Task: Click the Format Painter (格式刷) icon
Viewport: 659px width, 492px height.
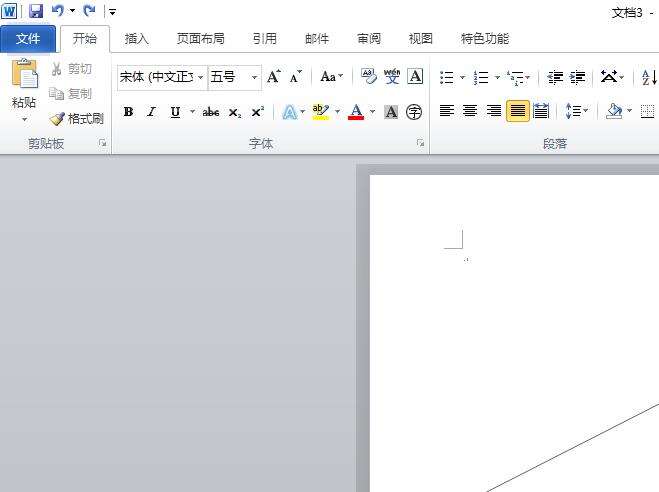Action: click(x=77, y=118)
